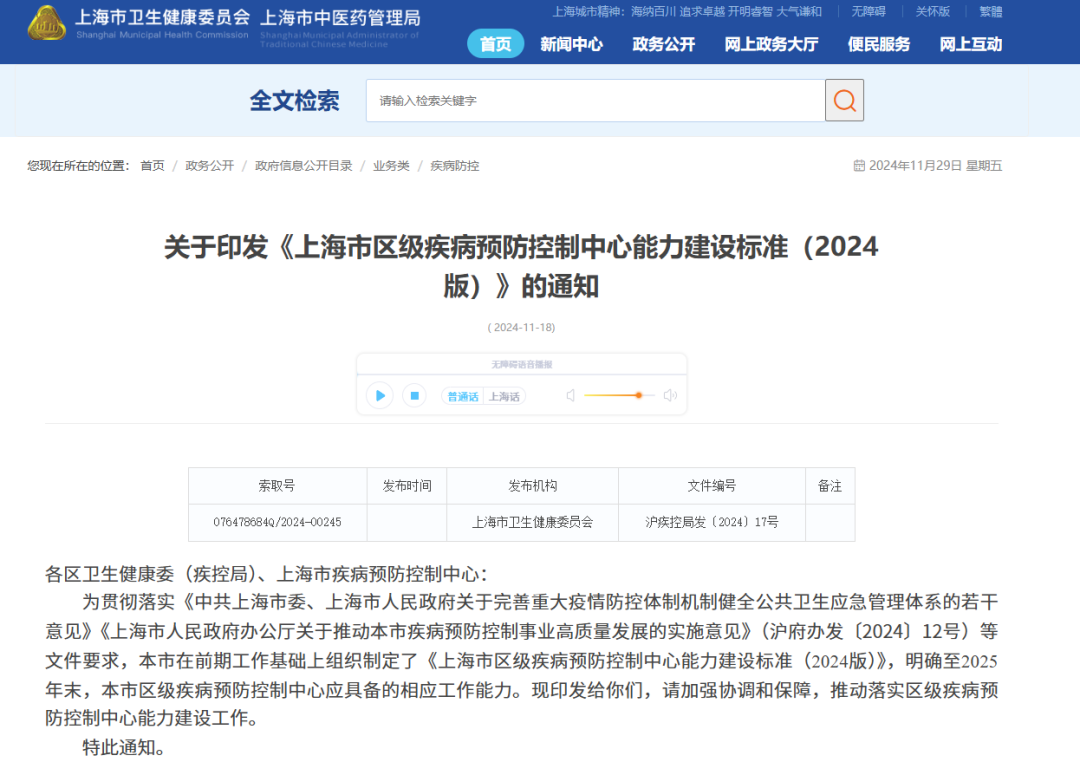Click the mute speaker icon left of volume slider
The image size is (1080, 775).
coord(570,395)
